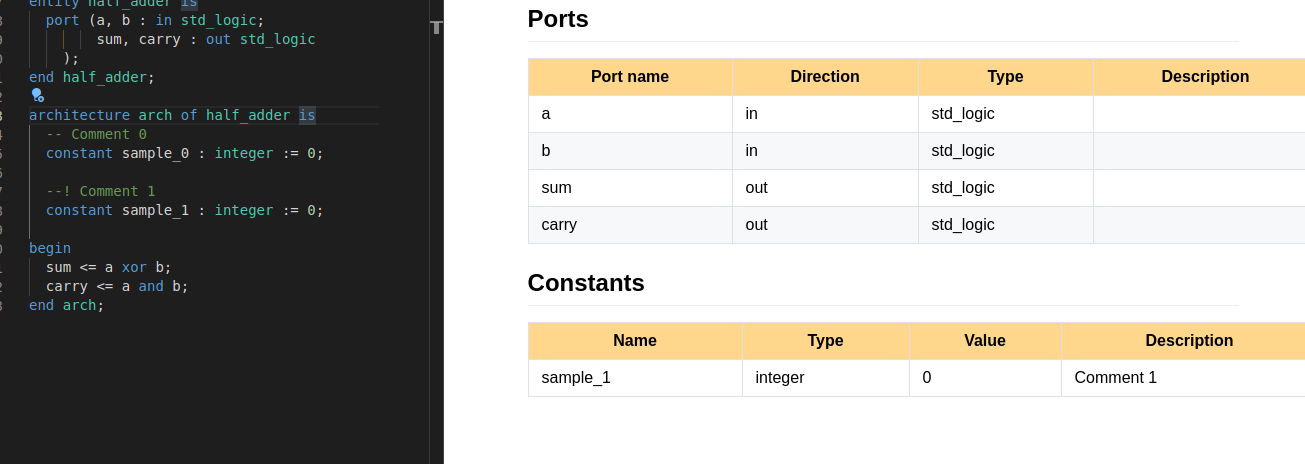Click the Description header in Ports table
The image size is (1305, 464).
[x=1204, y=77]
